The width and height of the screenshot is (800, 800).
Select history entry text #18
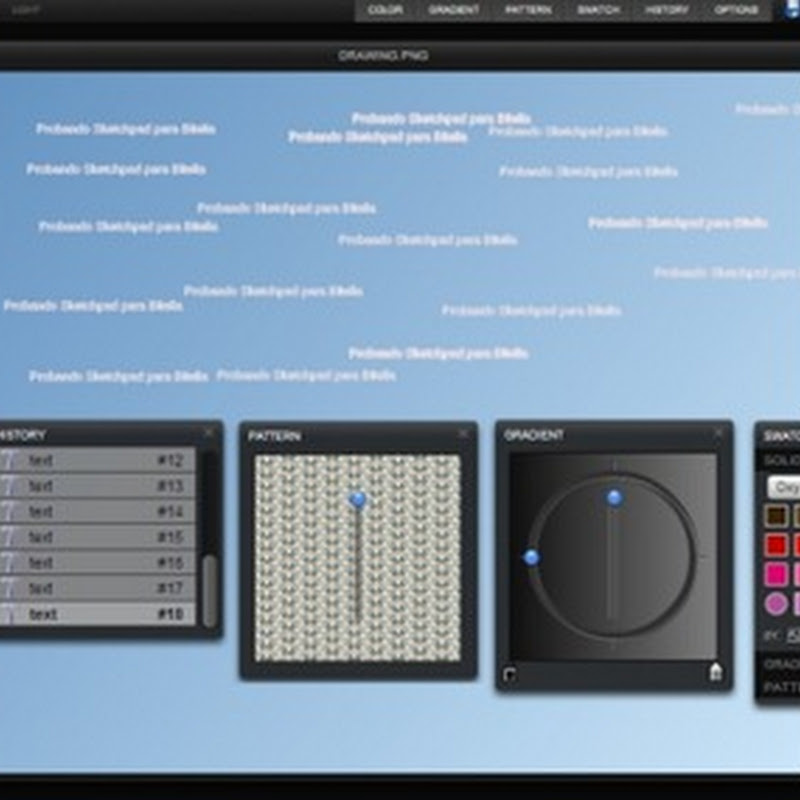point(97,614)
